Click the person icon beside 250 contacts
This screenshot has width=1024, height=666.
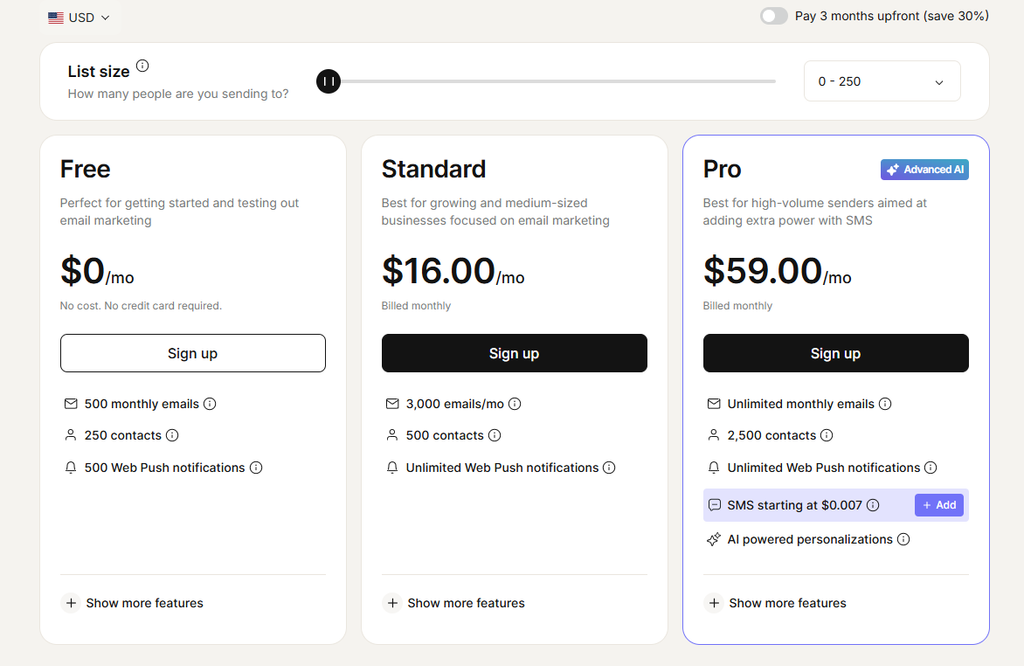pos(71,436)
